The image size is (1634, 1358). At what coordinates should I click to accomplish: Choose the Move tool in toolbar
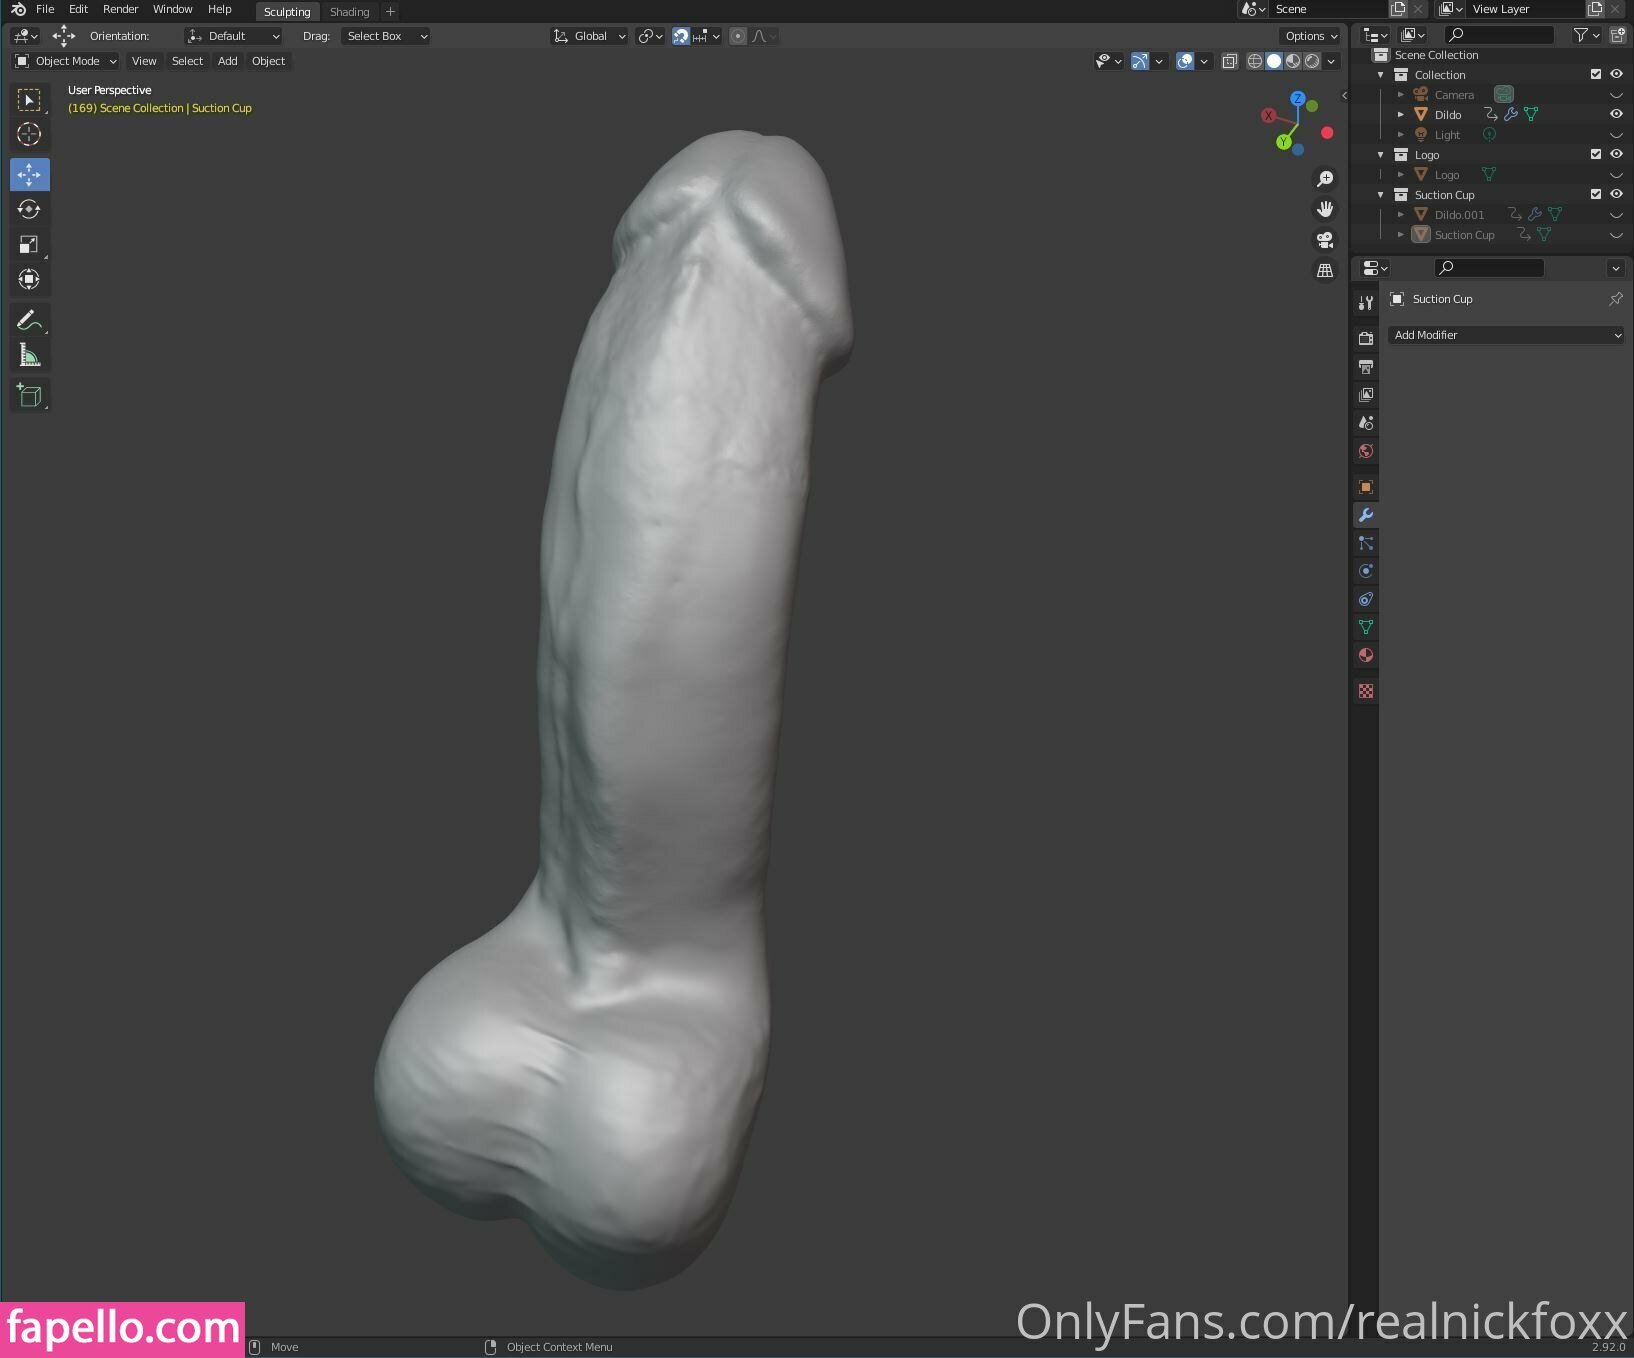[29, 175]
